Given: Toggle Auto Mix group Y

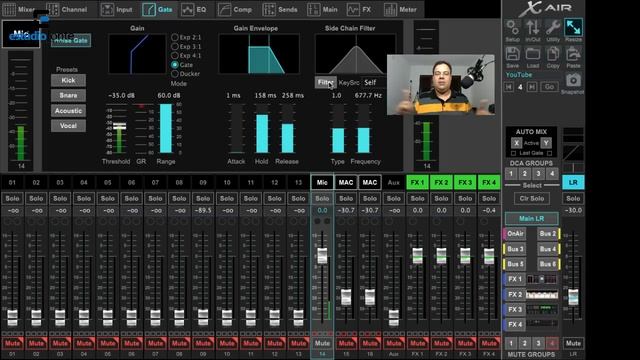Looking at the screenshot, I should (x=546, y=143).
